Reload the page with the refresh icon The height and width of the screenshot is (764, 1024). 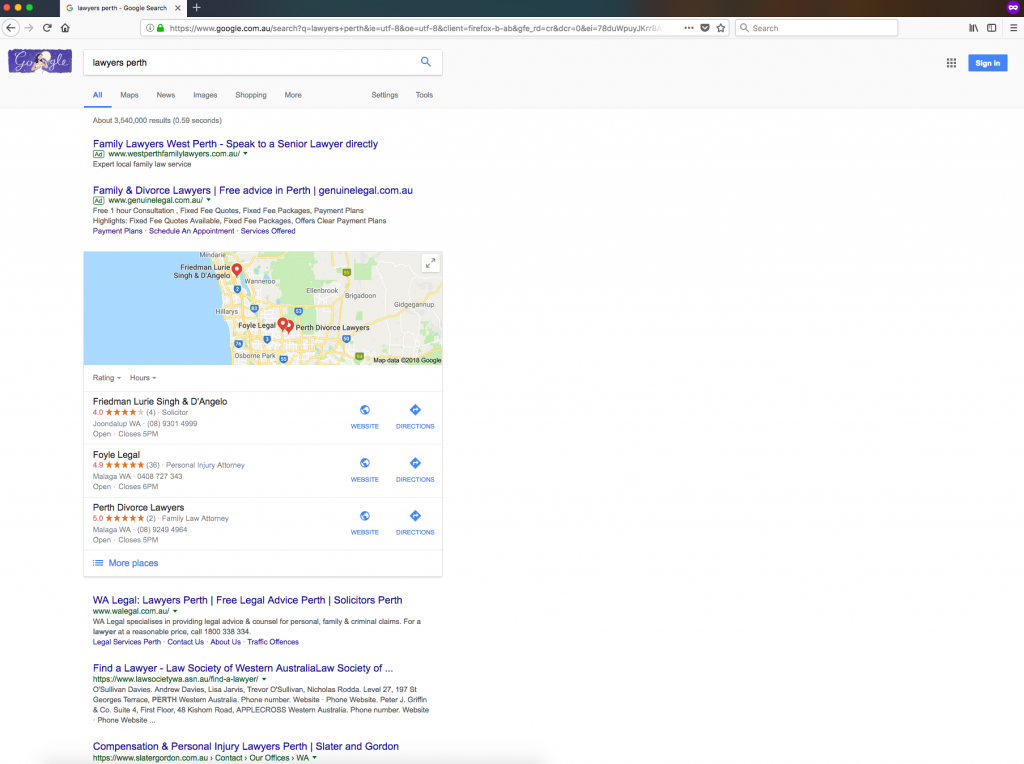pyautogui.click(x=47, y=28)
